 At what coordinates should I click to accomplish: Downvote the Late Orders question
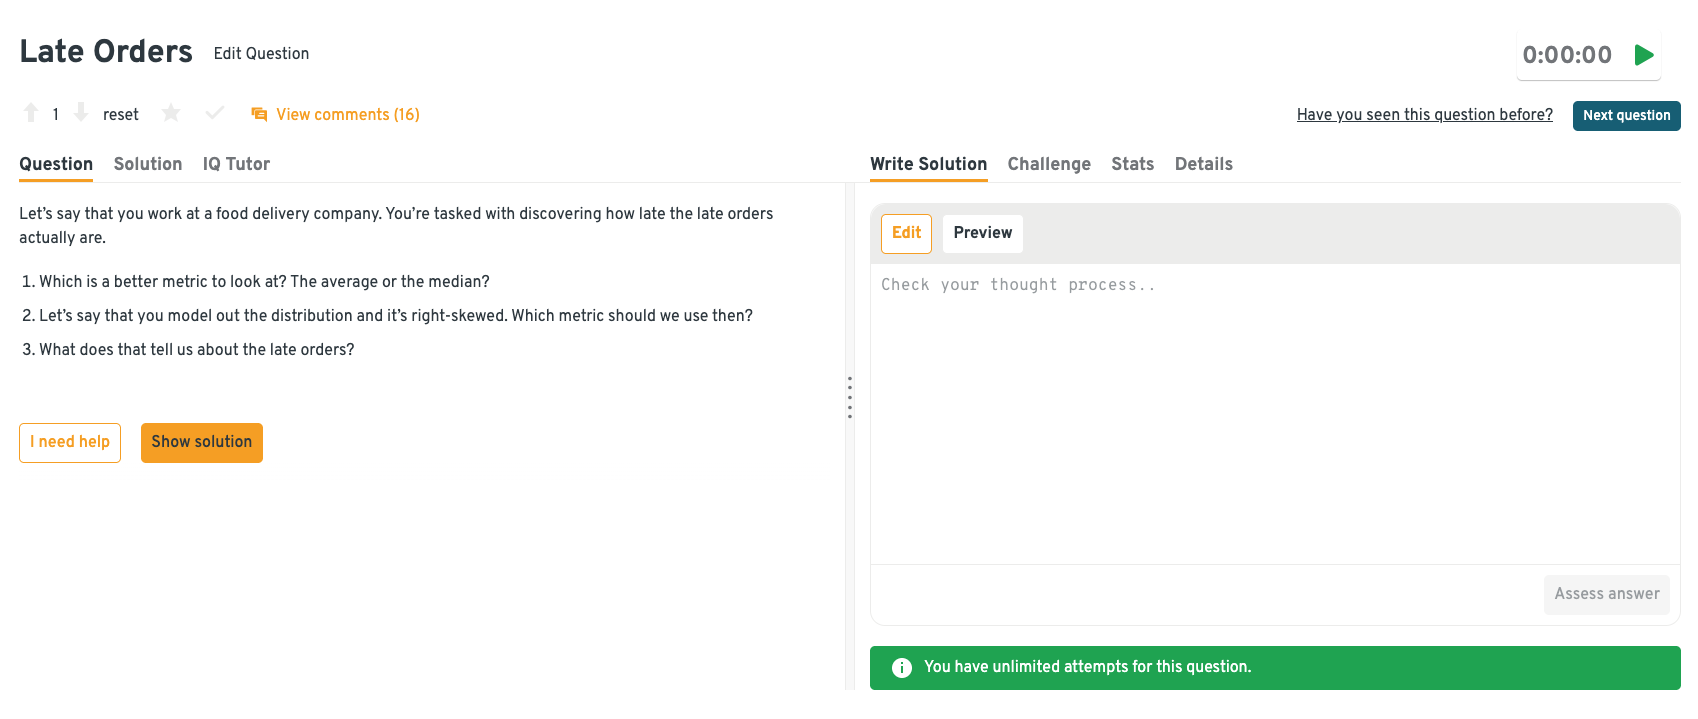coord(81,113)
